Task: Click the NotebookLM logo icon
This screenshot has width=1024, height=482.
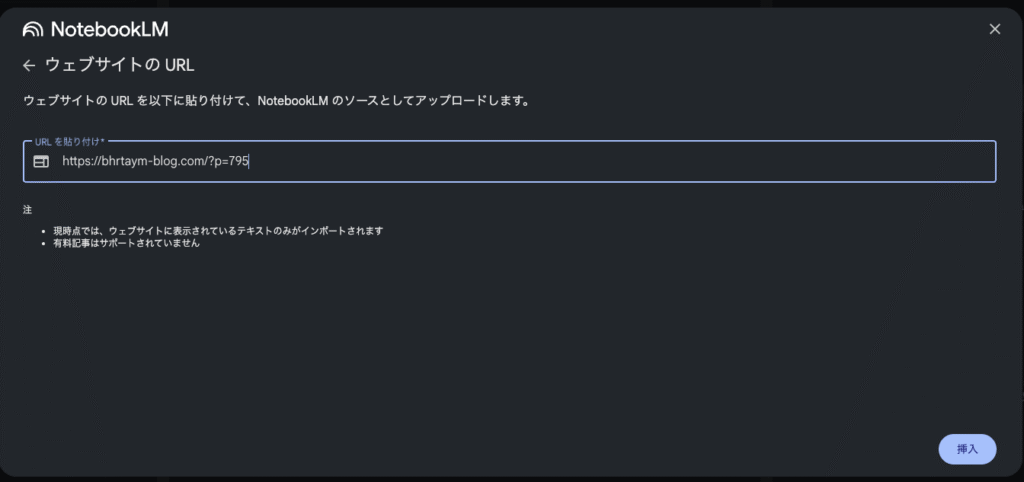Action: click(x=33, y=29)
